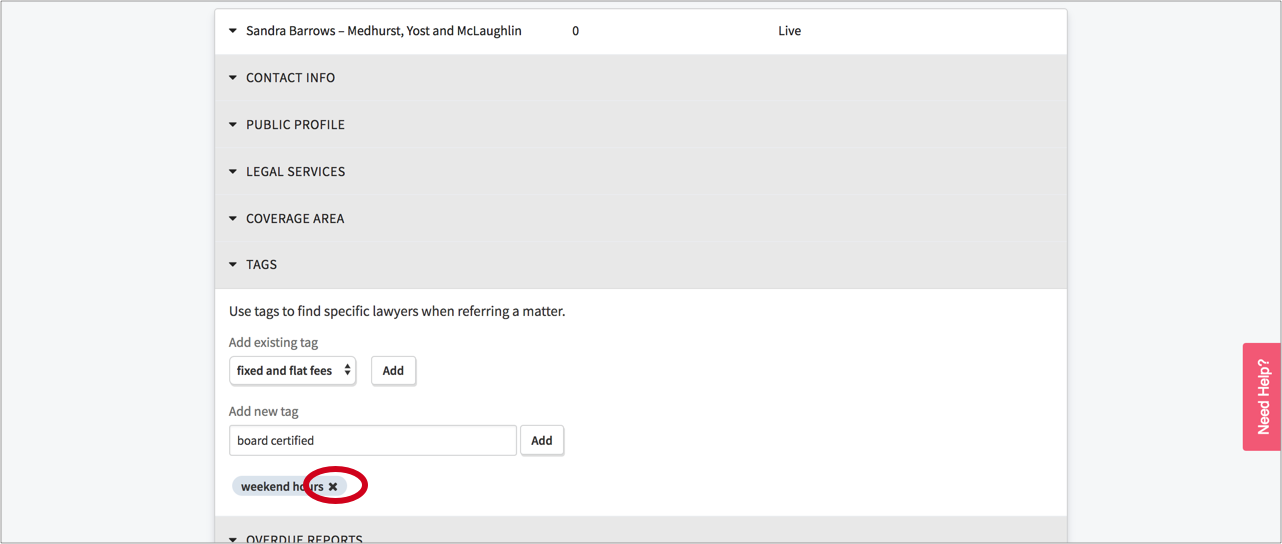The height and width of the screenshot is (544, 1282).
Task: Click the caret icon beside OVERDUE REPORTS
Action: point(233,540)
